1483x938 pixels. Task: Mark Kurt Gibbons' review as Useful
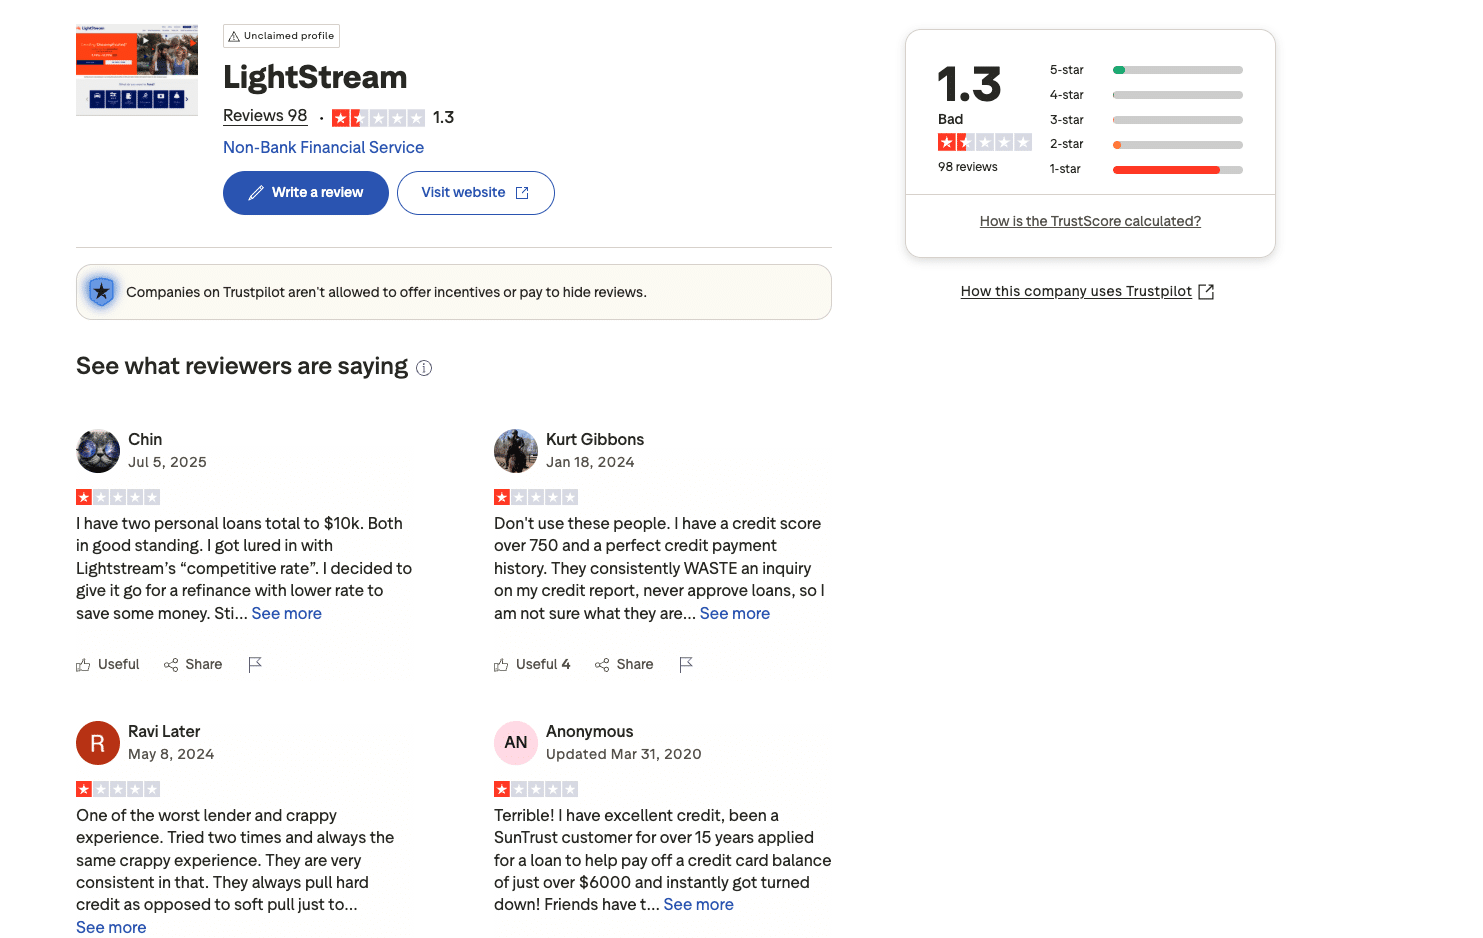pos(531,663)
